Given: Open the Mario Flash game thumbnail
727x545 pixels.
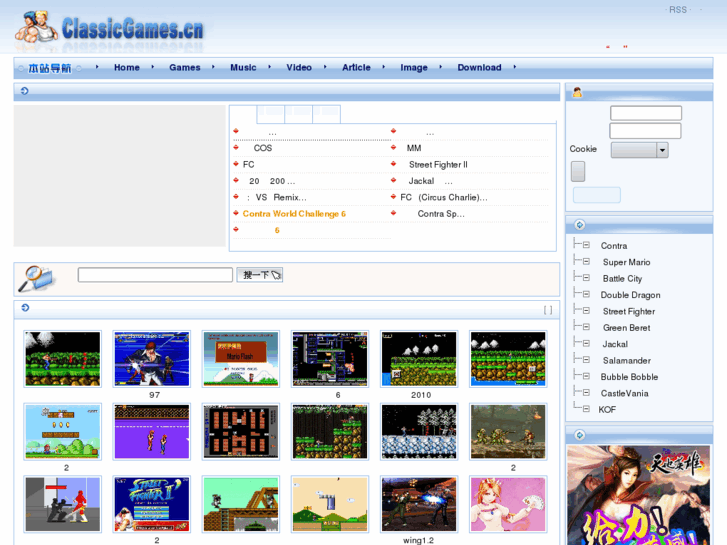Looking at the screenshot, I should (241, 359).
